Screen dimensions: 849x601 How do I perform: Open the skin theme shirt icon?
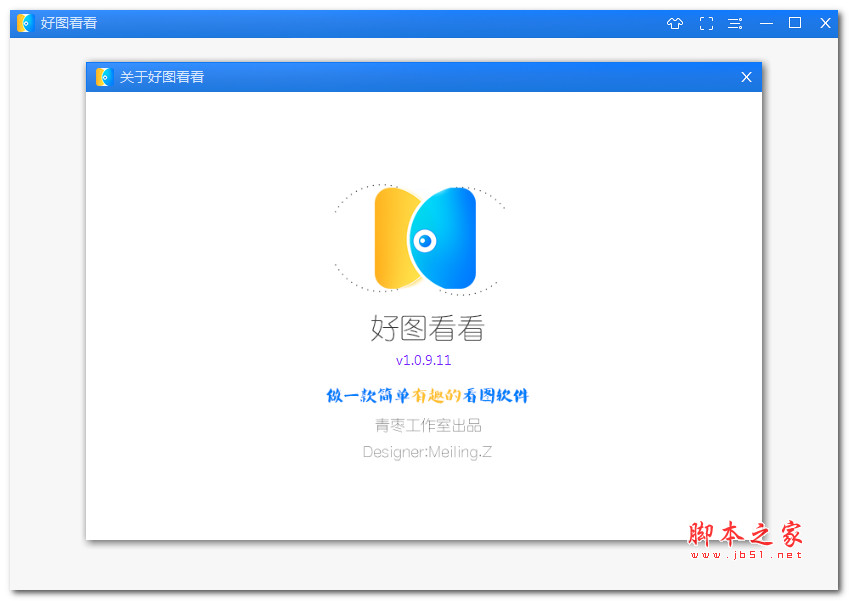tap(675, 23)
